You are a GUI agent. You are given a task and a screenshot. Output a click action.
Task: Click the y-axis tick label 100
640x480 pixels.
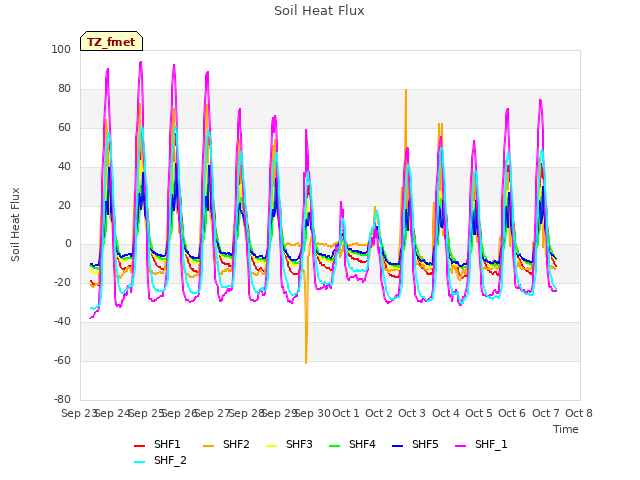(61, 49)
